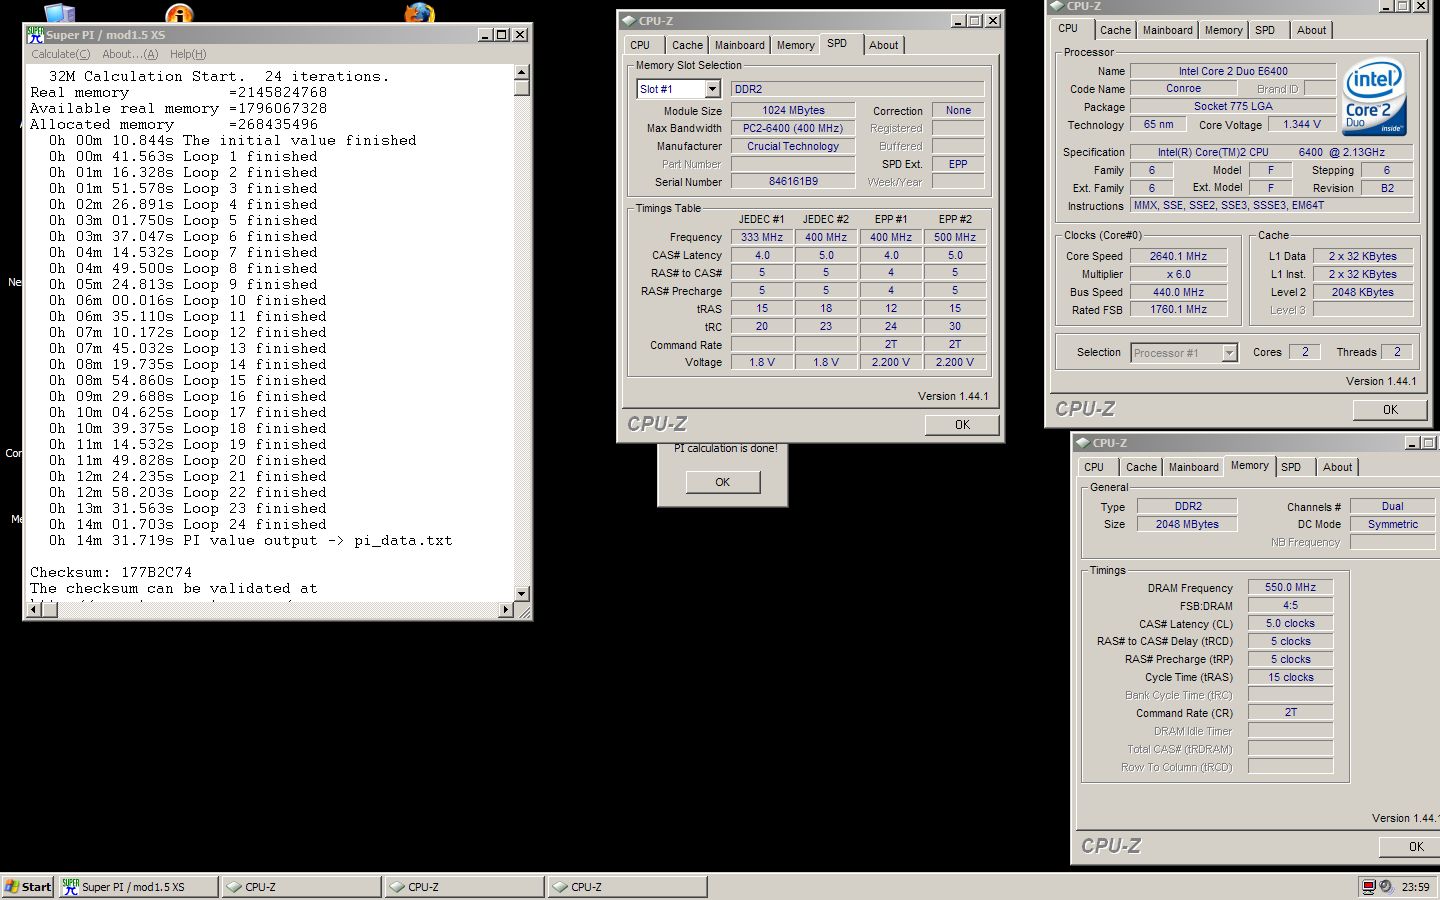The width and height of the screenshot is (1440, 900).
Task: Click the processor Name field Intel Core 2 Duo E6400
Action: coord(1232,71)
